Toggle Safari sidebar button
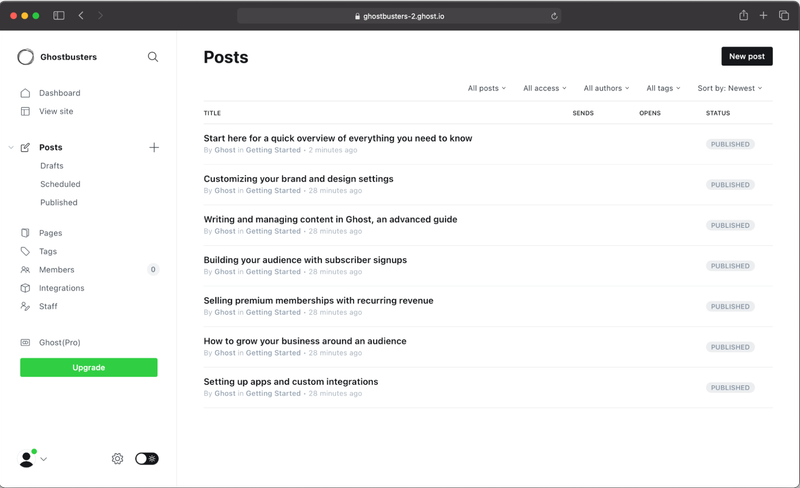This screenshot has width=800, height=488. (x=59, y=15)
